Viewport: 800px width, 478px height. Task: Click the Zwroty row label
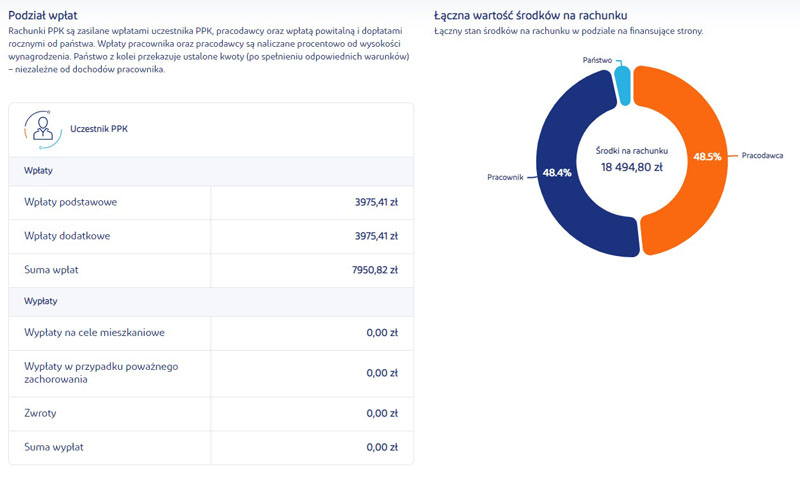point(39,413)
